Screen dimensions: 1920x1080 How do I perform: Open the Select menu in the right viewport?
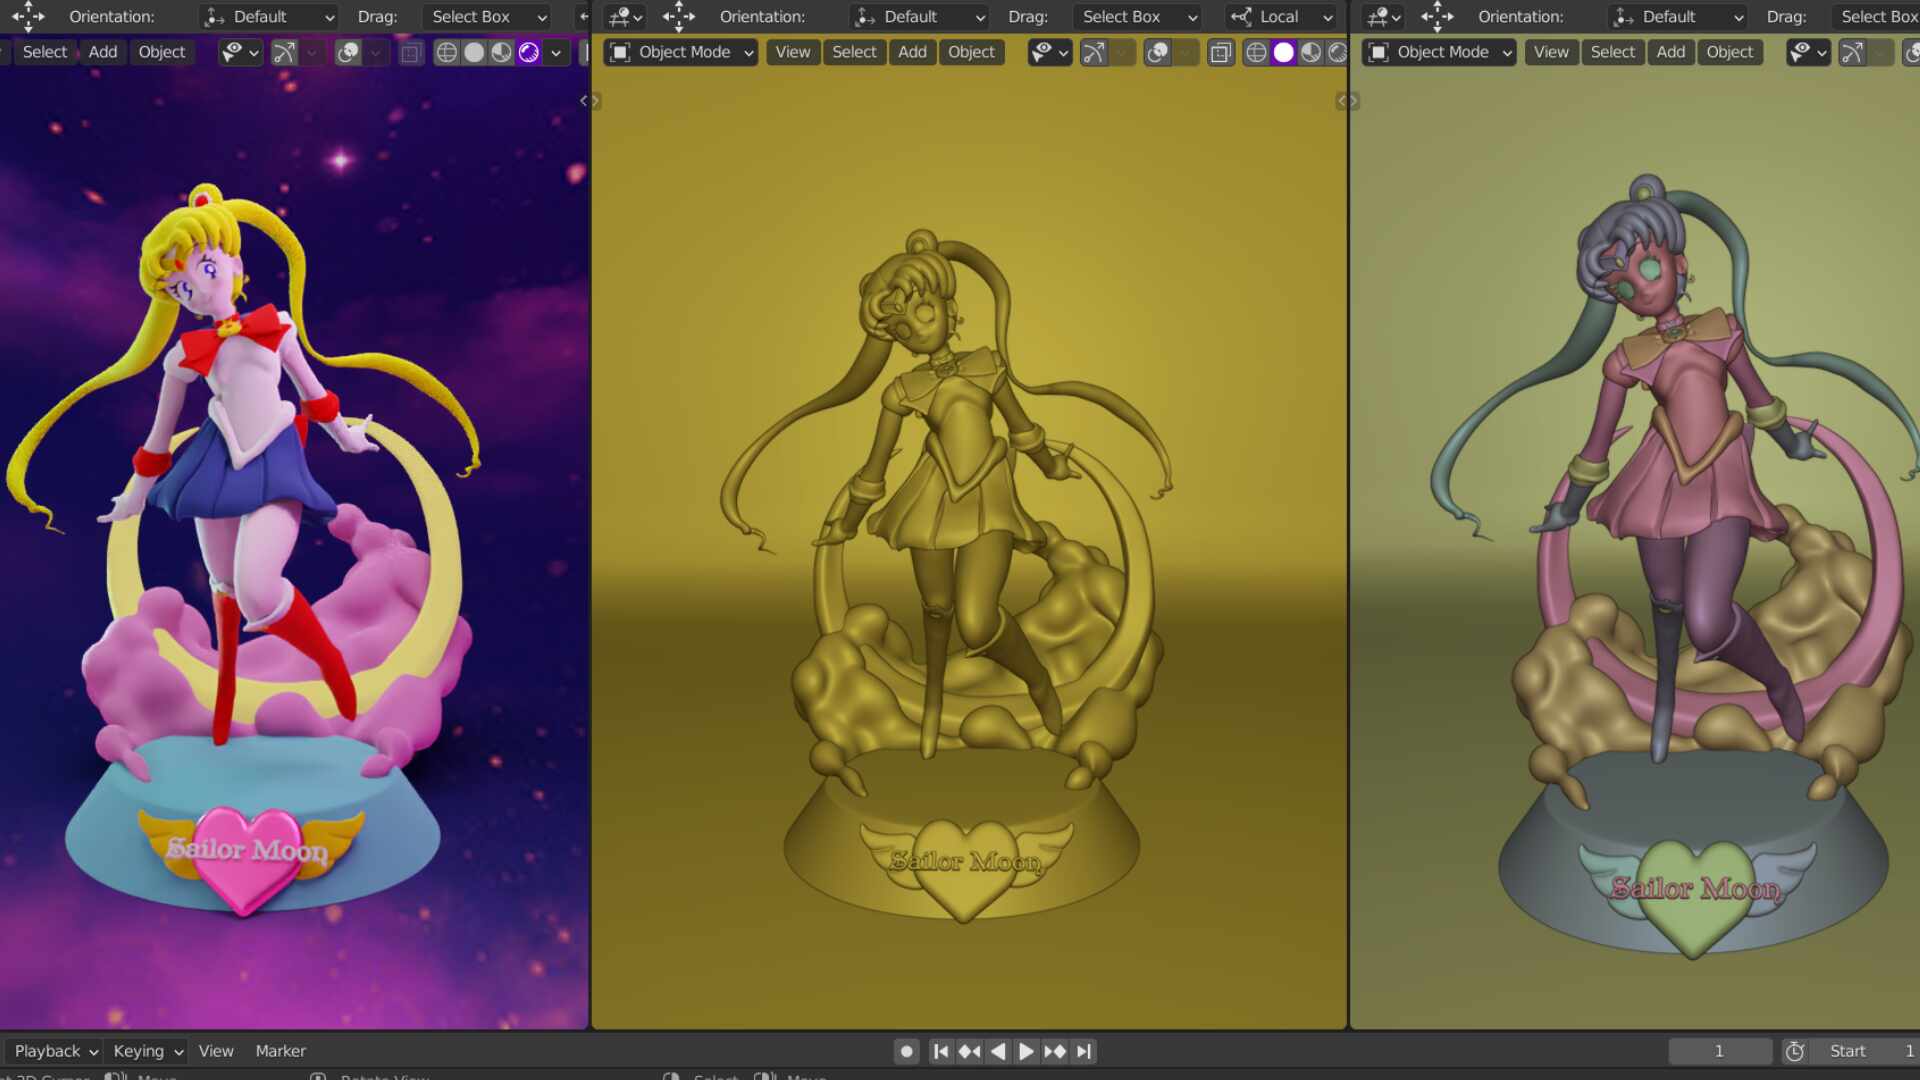(1613, 52)
